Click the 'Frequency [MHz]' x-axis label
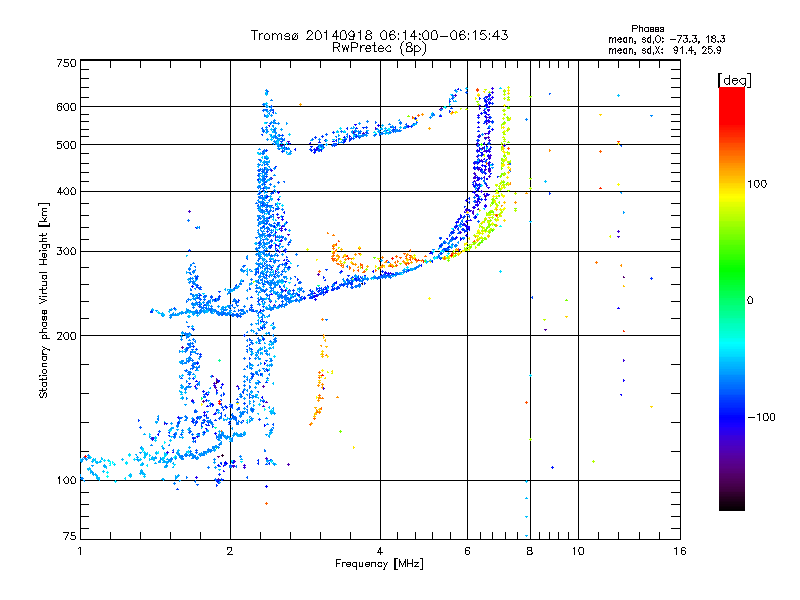The image size is (800, 600). (379, 564)
